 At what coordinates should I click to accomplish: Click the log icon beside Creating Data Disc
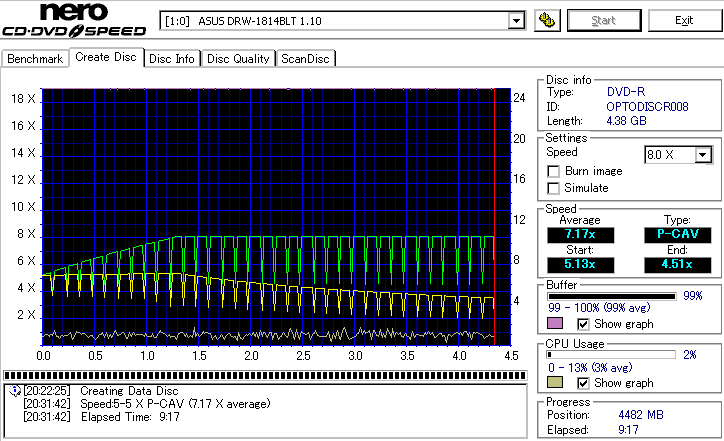point(13,390)
